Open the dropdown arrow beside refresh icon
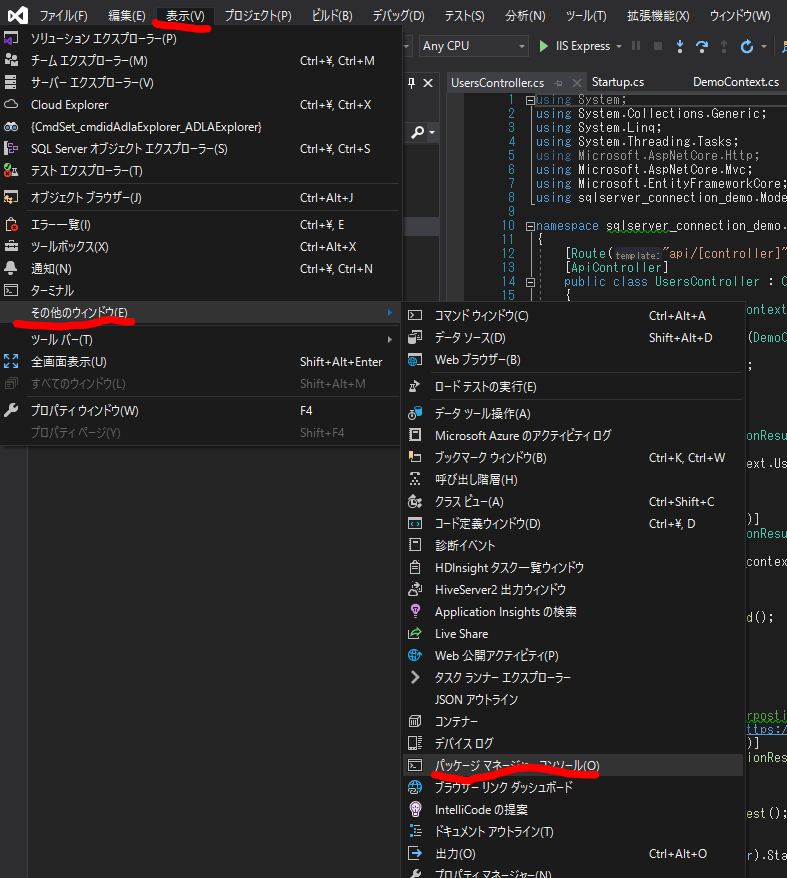787x878 pixels. (x=764, y=46)
